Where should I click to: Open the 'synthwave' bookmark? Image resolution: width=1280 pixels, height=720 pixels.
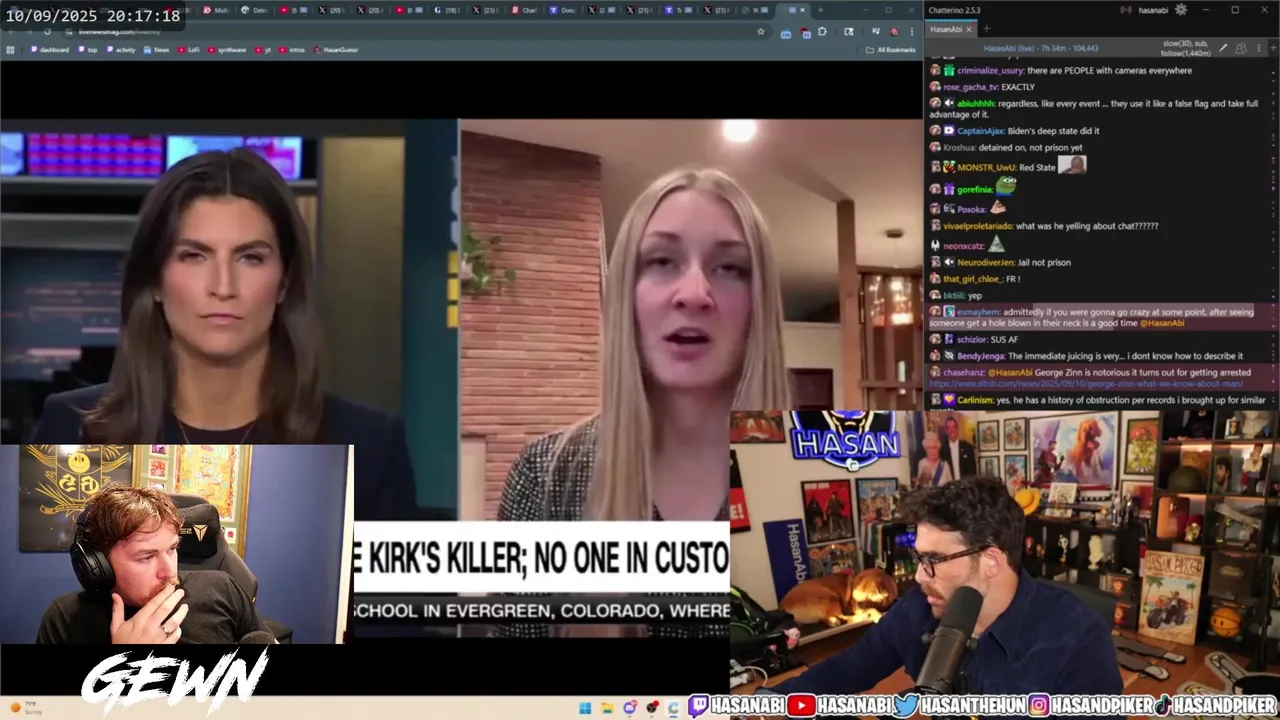click(227, 50)
